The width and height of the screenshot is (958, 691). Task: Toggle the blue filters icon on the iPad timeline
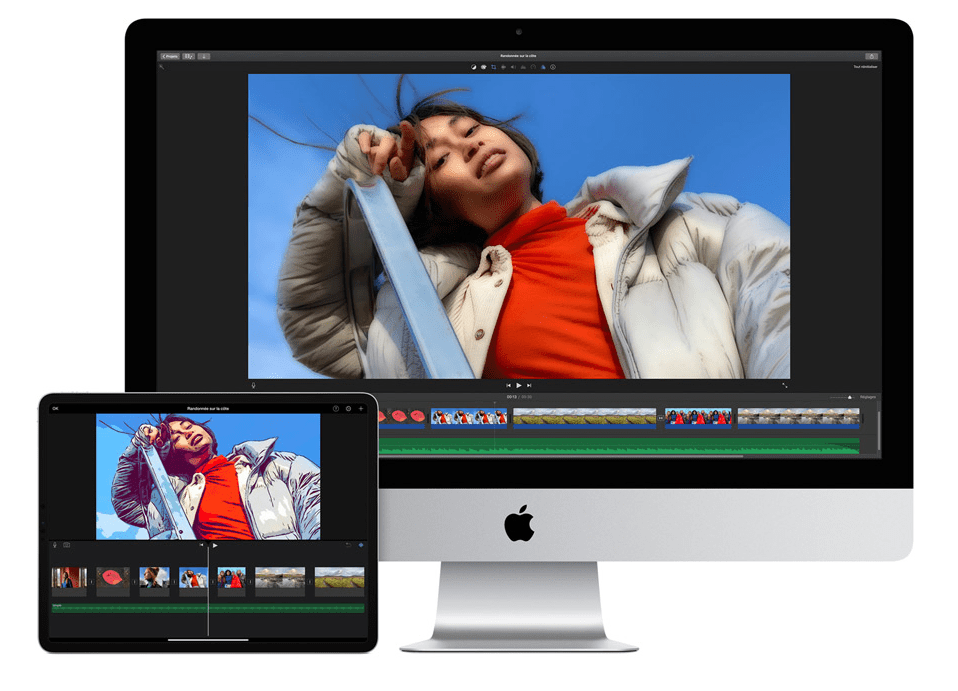click(x=360, y=546)
